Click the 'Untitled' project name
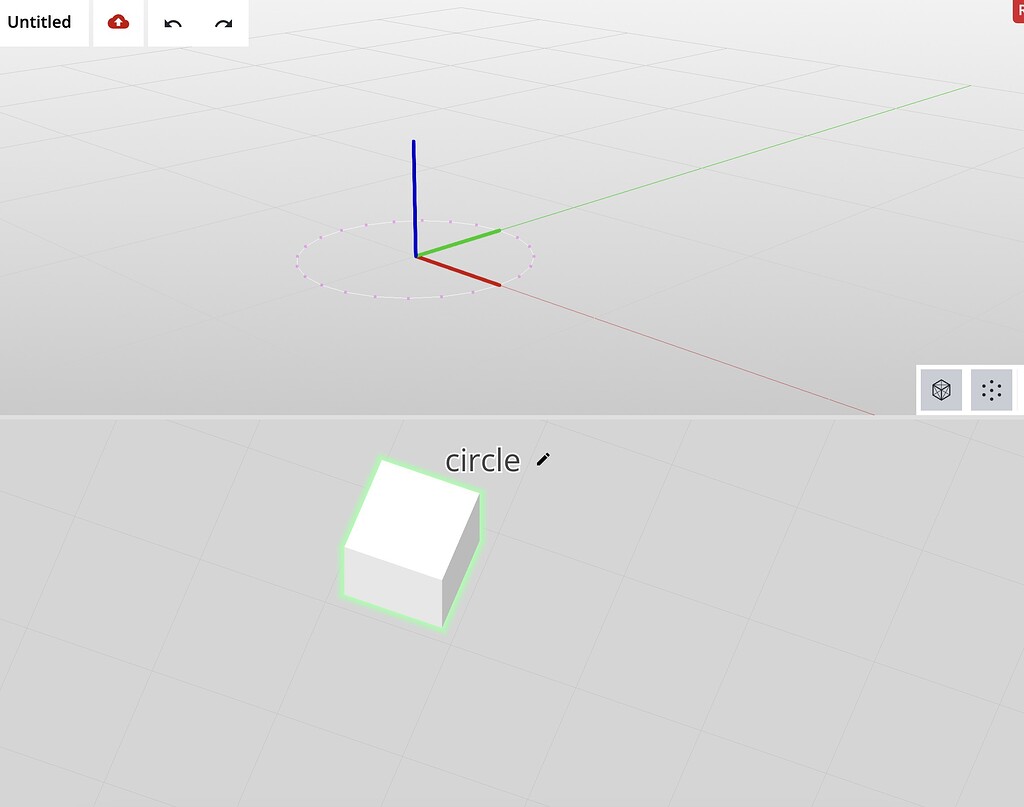Screen dimensions: 1024x807 [40, 22]
